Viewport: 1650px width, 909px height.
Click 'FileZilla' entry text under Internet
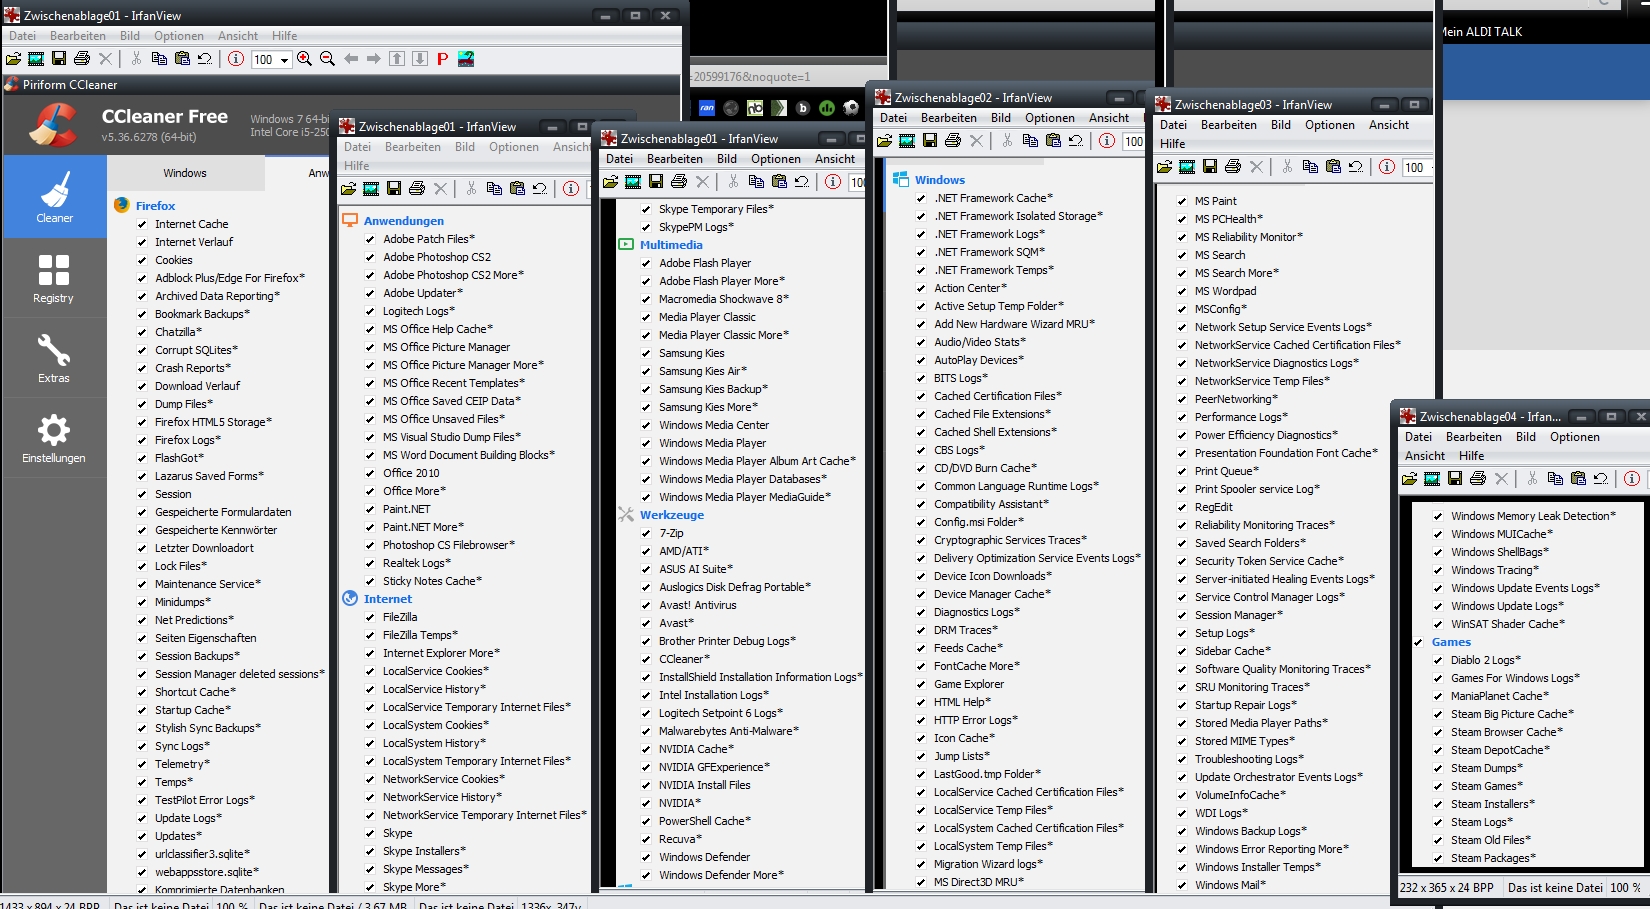point(400,617)
